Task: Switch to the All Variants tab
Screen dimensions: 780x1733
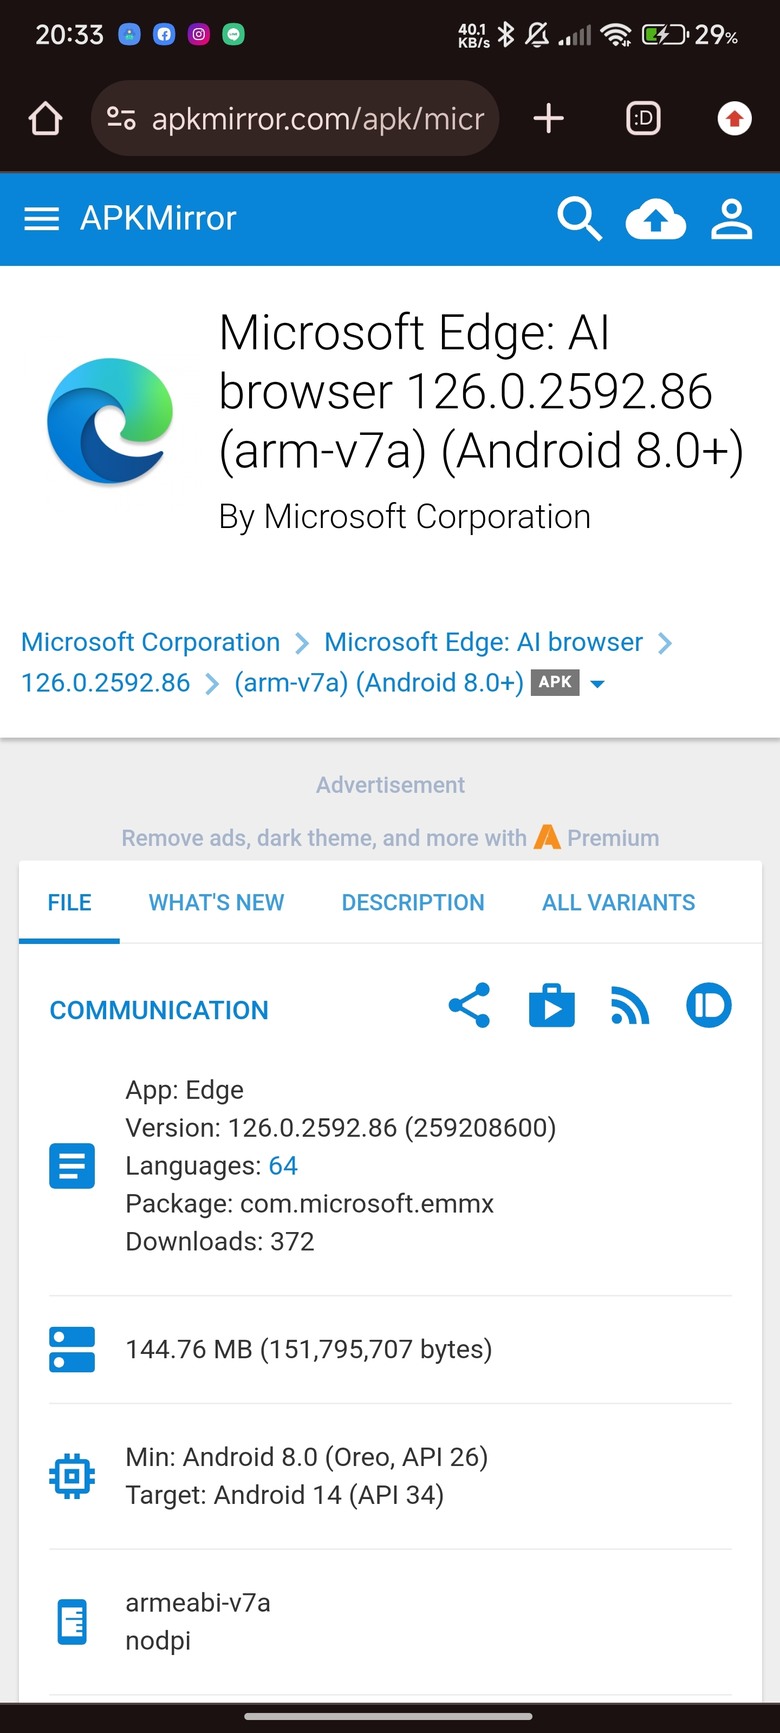Action: pos(619,902)
